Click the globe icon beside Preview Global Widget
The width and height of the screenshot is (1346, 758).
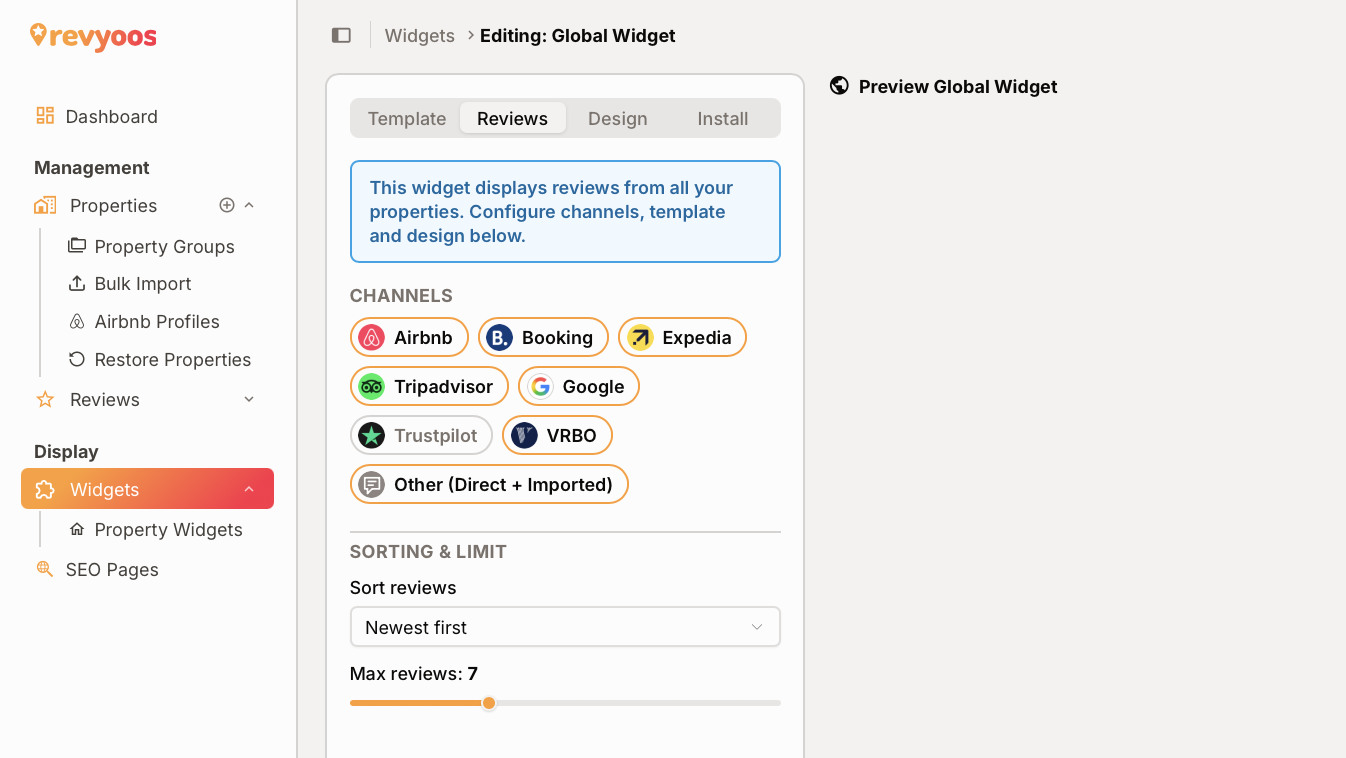pos(840,86)
